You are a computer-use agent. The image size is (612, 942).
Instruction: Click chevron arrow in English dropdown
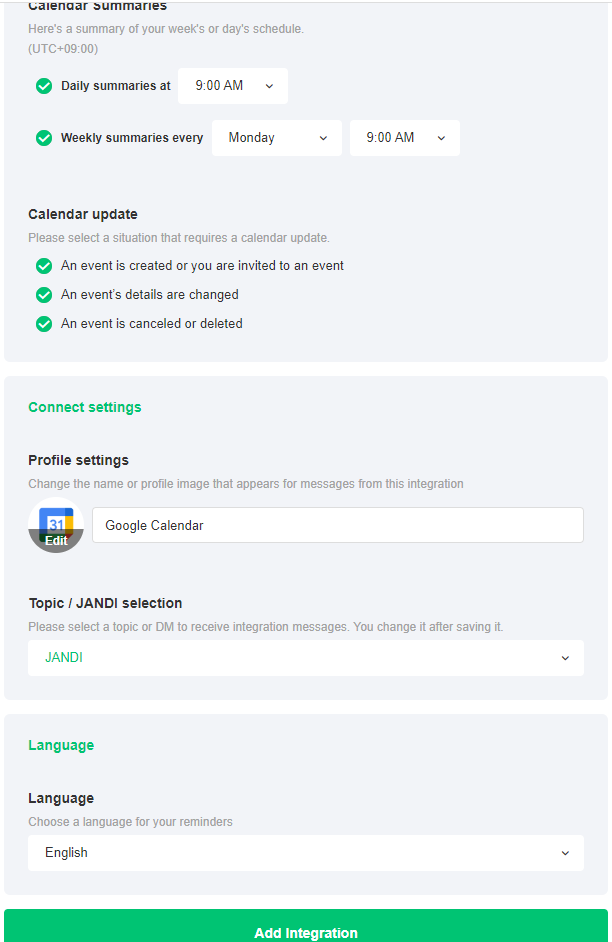tap(565, 853)
